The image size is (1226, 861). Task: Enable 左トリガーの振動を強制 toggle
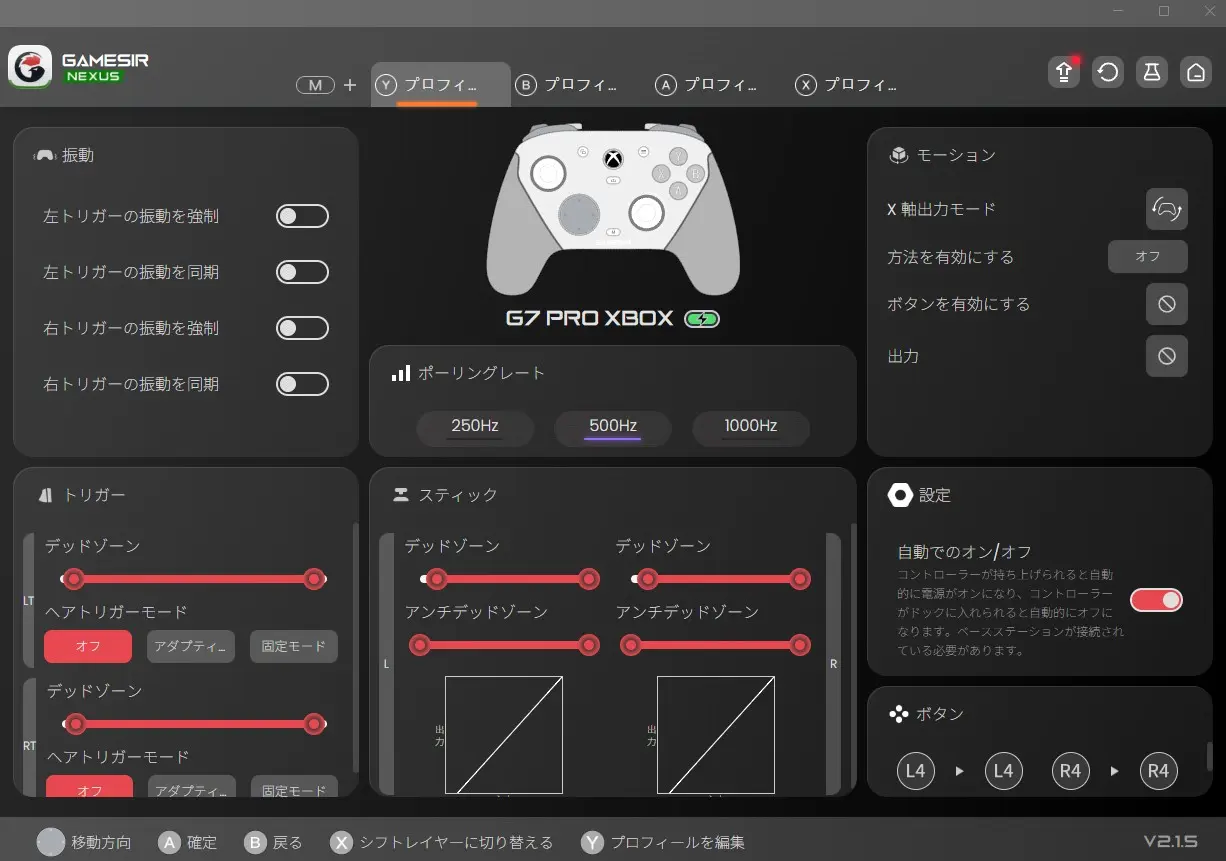click(x=302, y=216)
